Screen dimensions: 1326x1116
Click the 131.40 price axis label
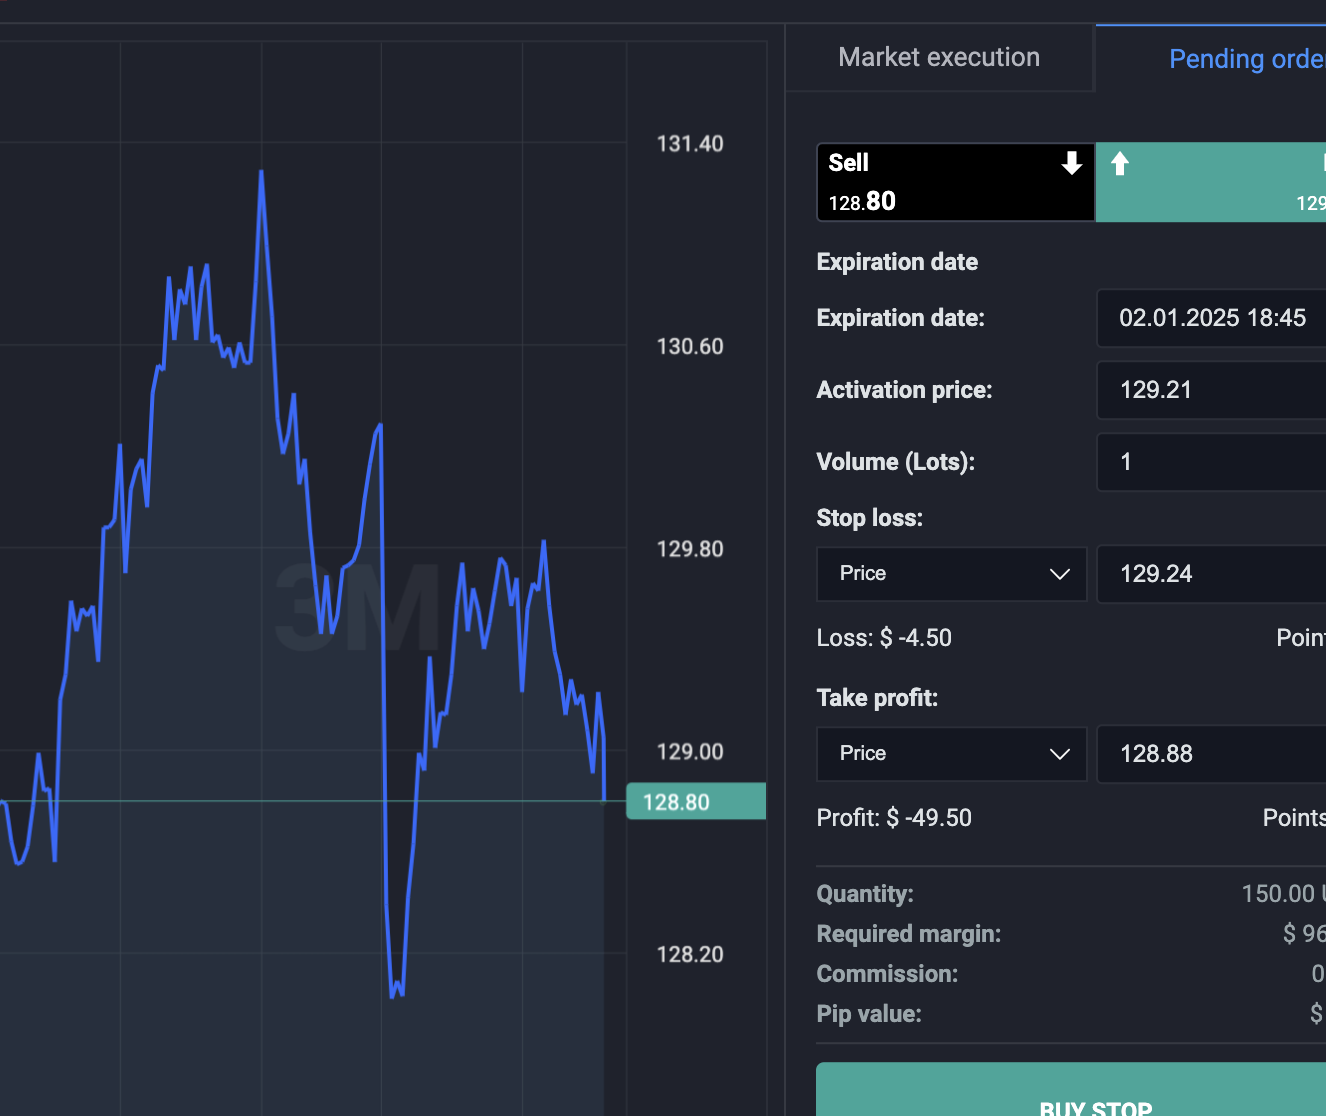689,144
